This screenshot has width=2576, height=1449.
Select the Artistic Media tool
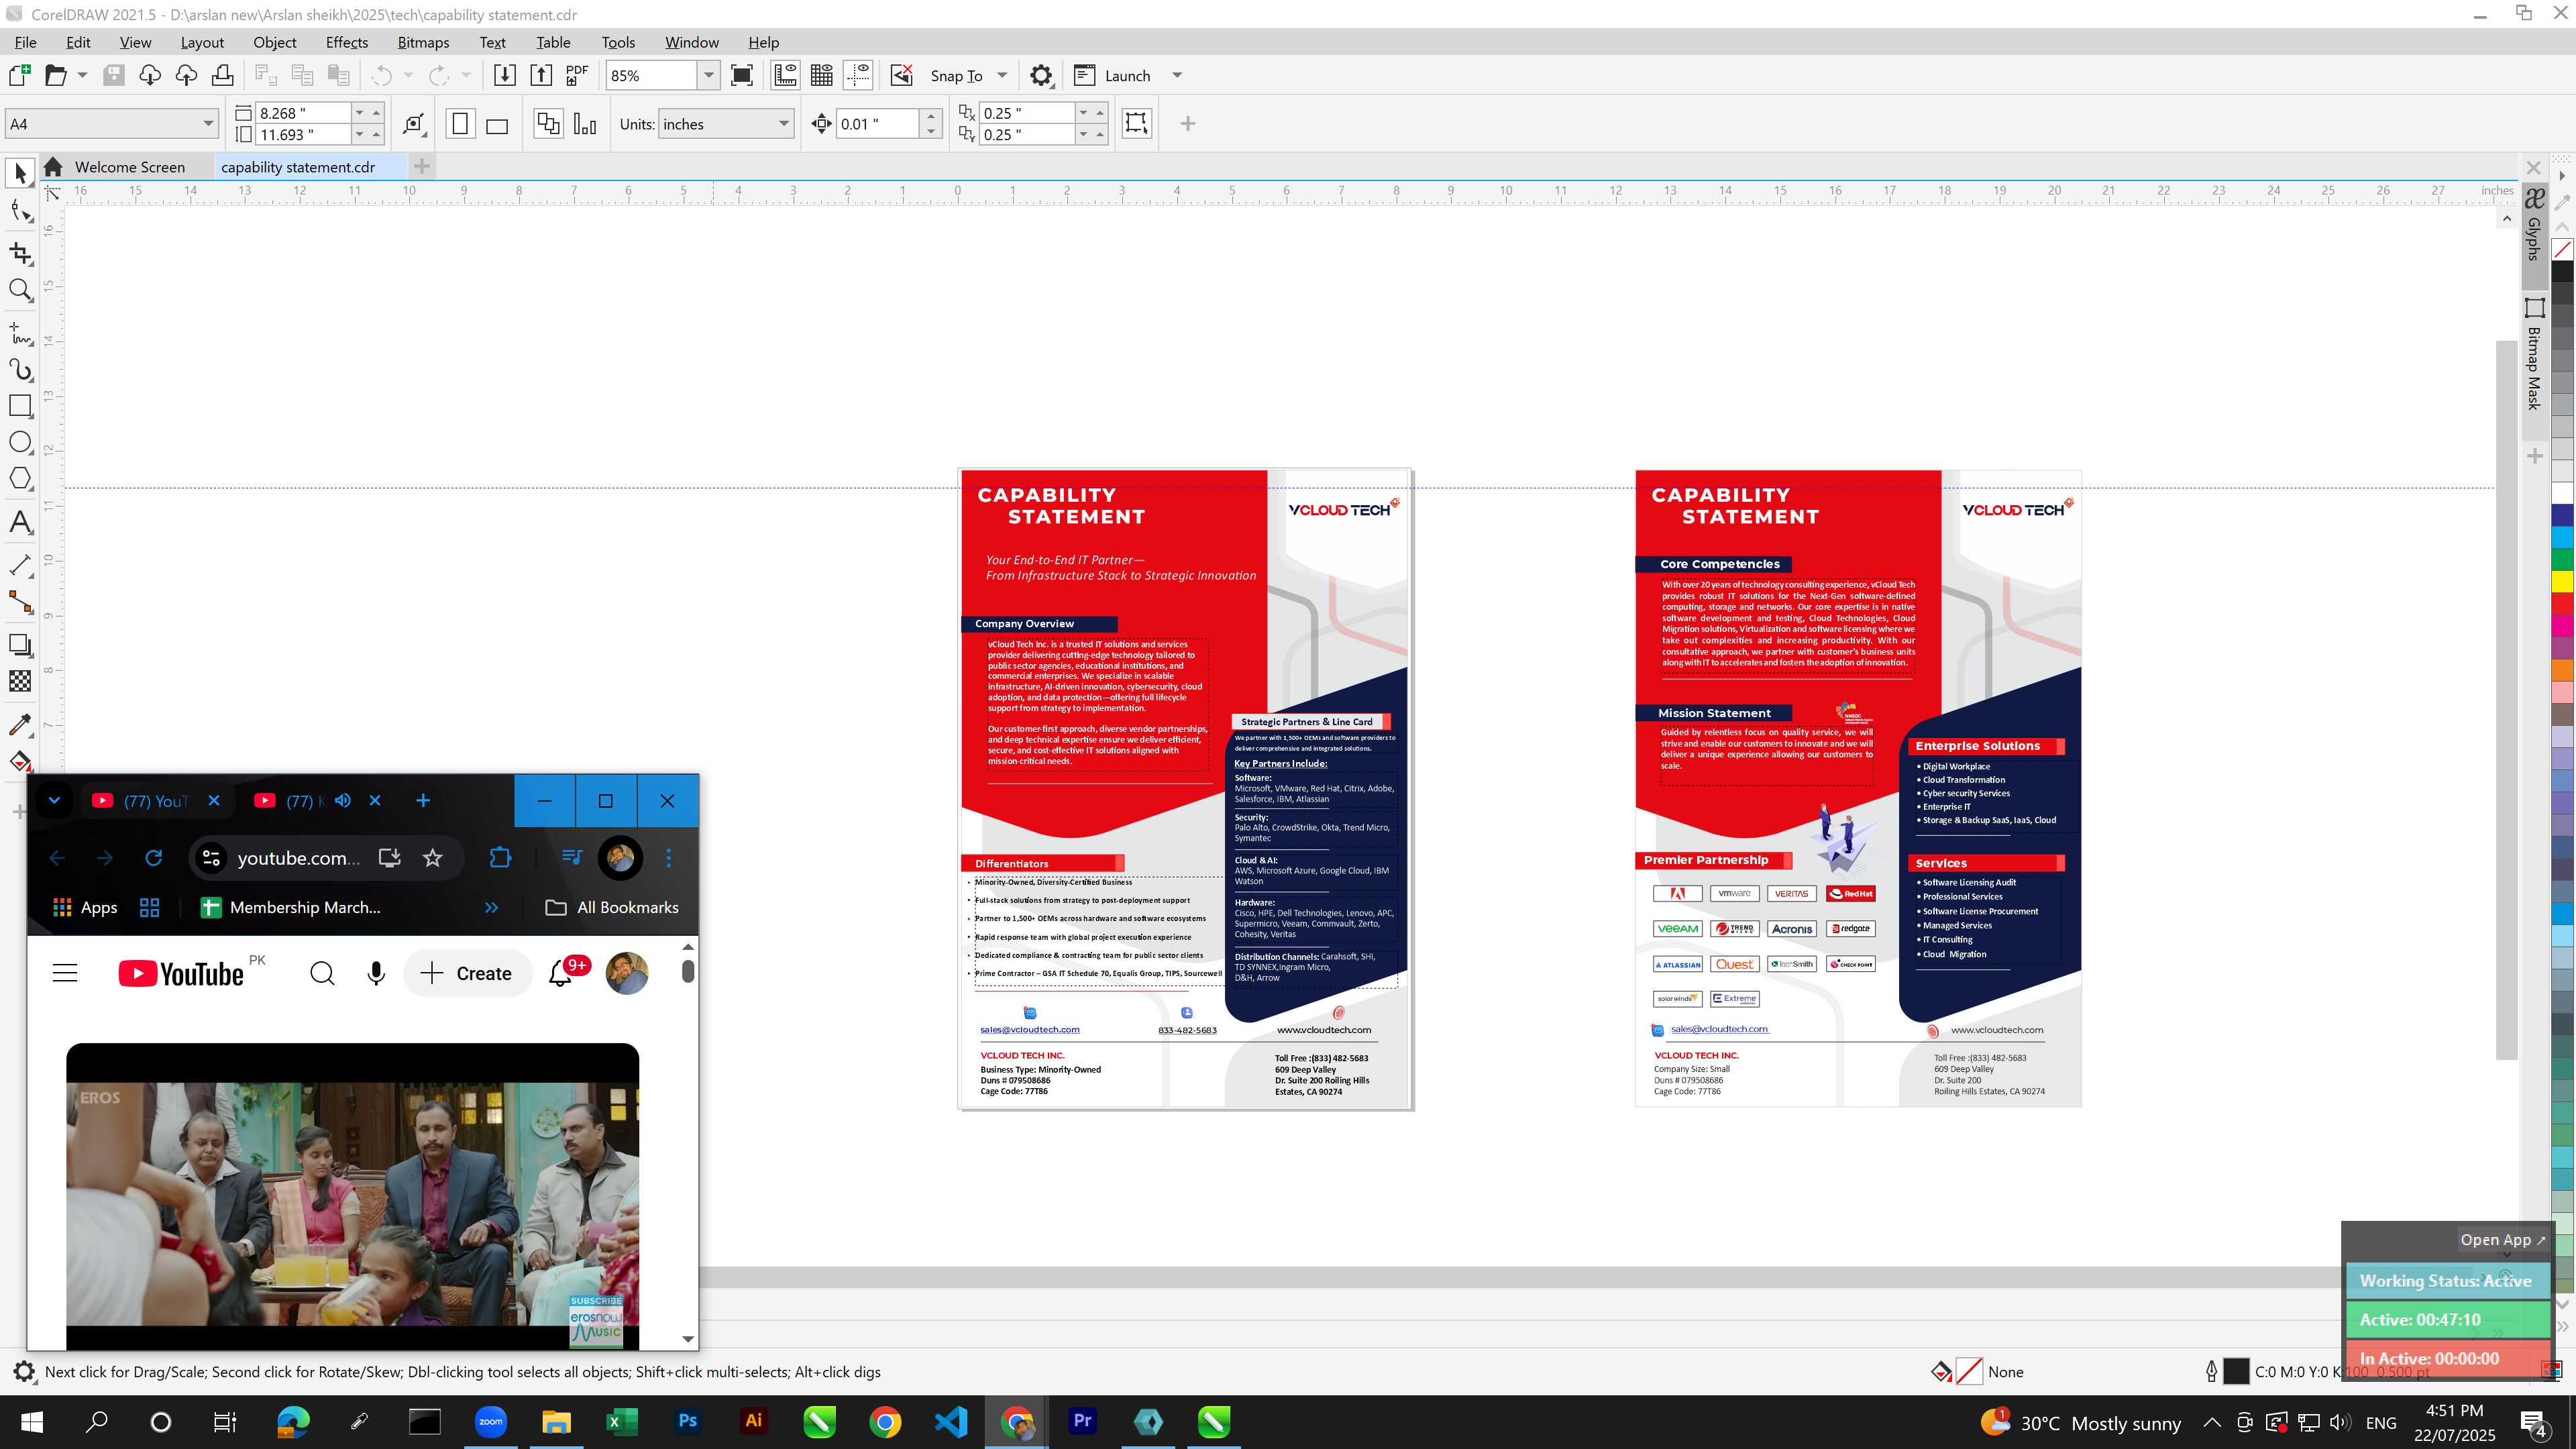(x=20, y=370)
